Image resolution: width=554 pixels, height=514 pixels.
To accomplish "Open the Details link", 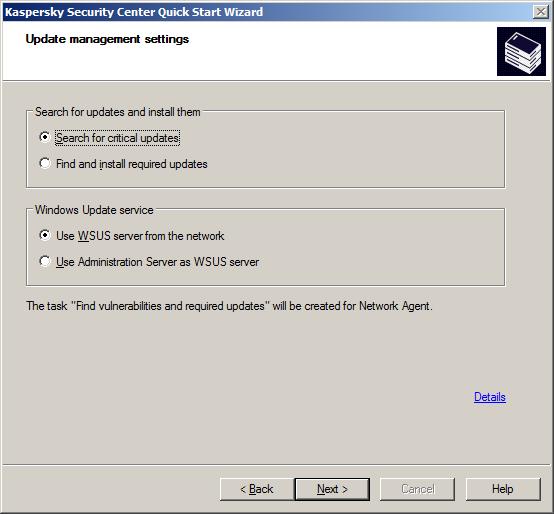I will pos(489,397).
